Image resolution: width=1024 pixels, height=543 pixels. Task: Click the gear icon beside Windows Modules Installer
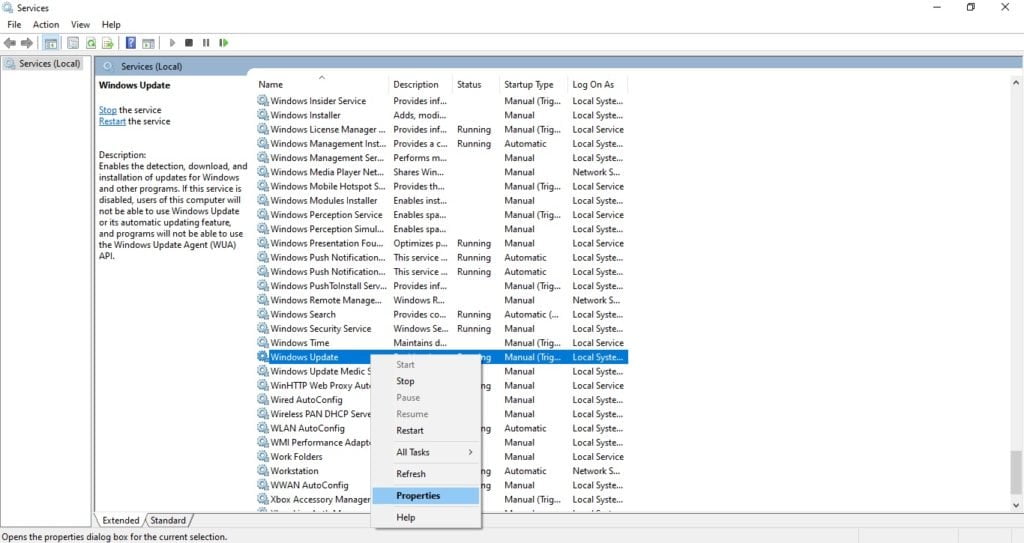pyautogui.click(x=263, y=201)
